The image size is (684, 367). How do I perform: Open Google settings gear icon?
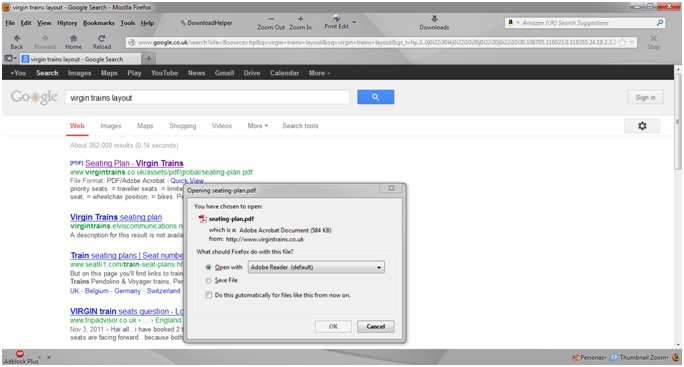coord(642,126)
